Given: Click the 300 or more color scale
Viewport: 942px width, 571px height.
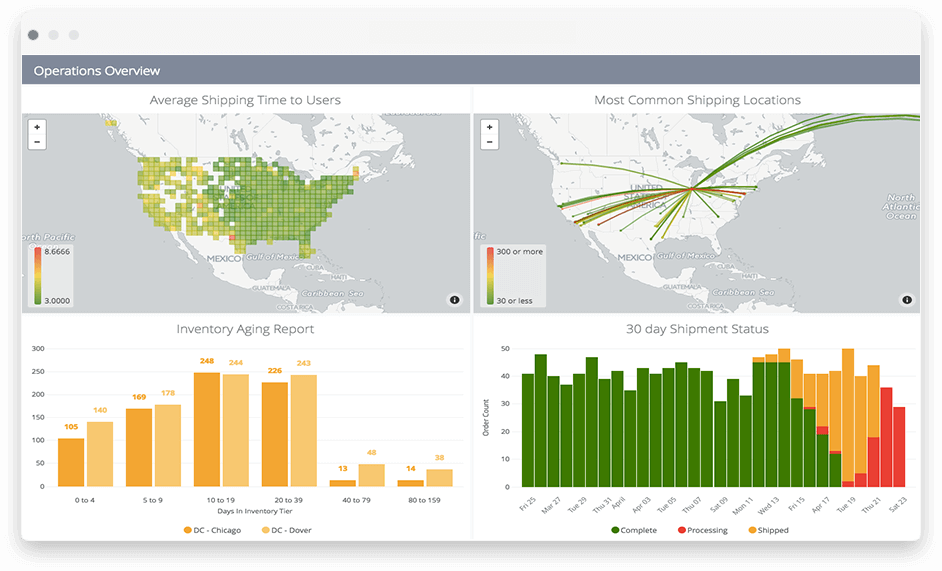Looking at the screenshot, I should tap(490, 275).
